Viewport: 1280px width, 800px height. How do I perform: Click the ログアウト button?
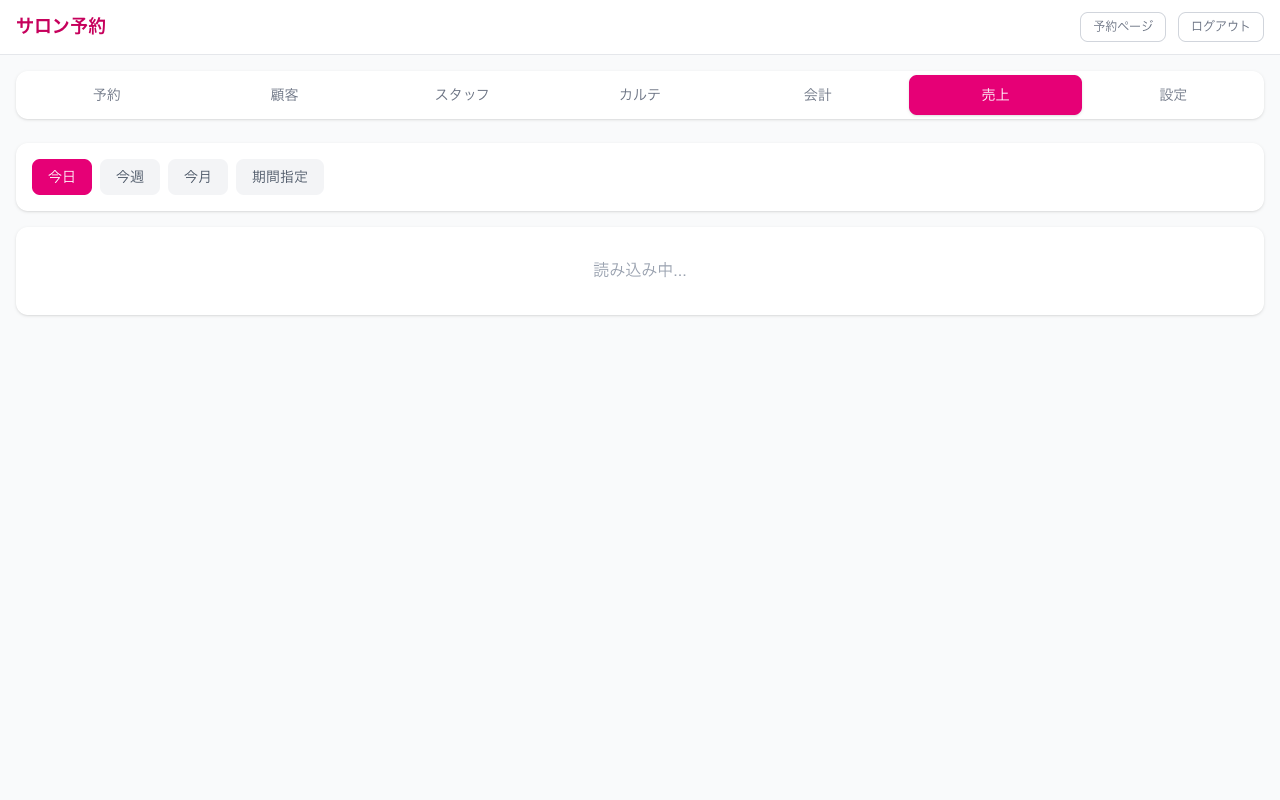(x=1220, y=27)
